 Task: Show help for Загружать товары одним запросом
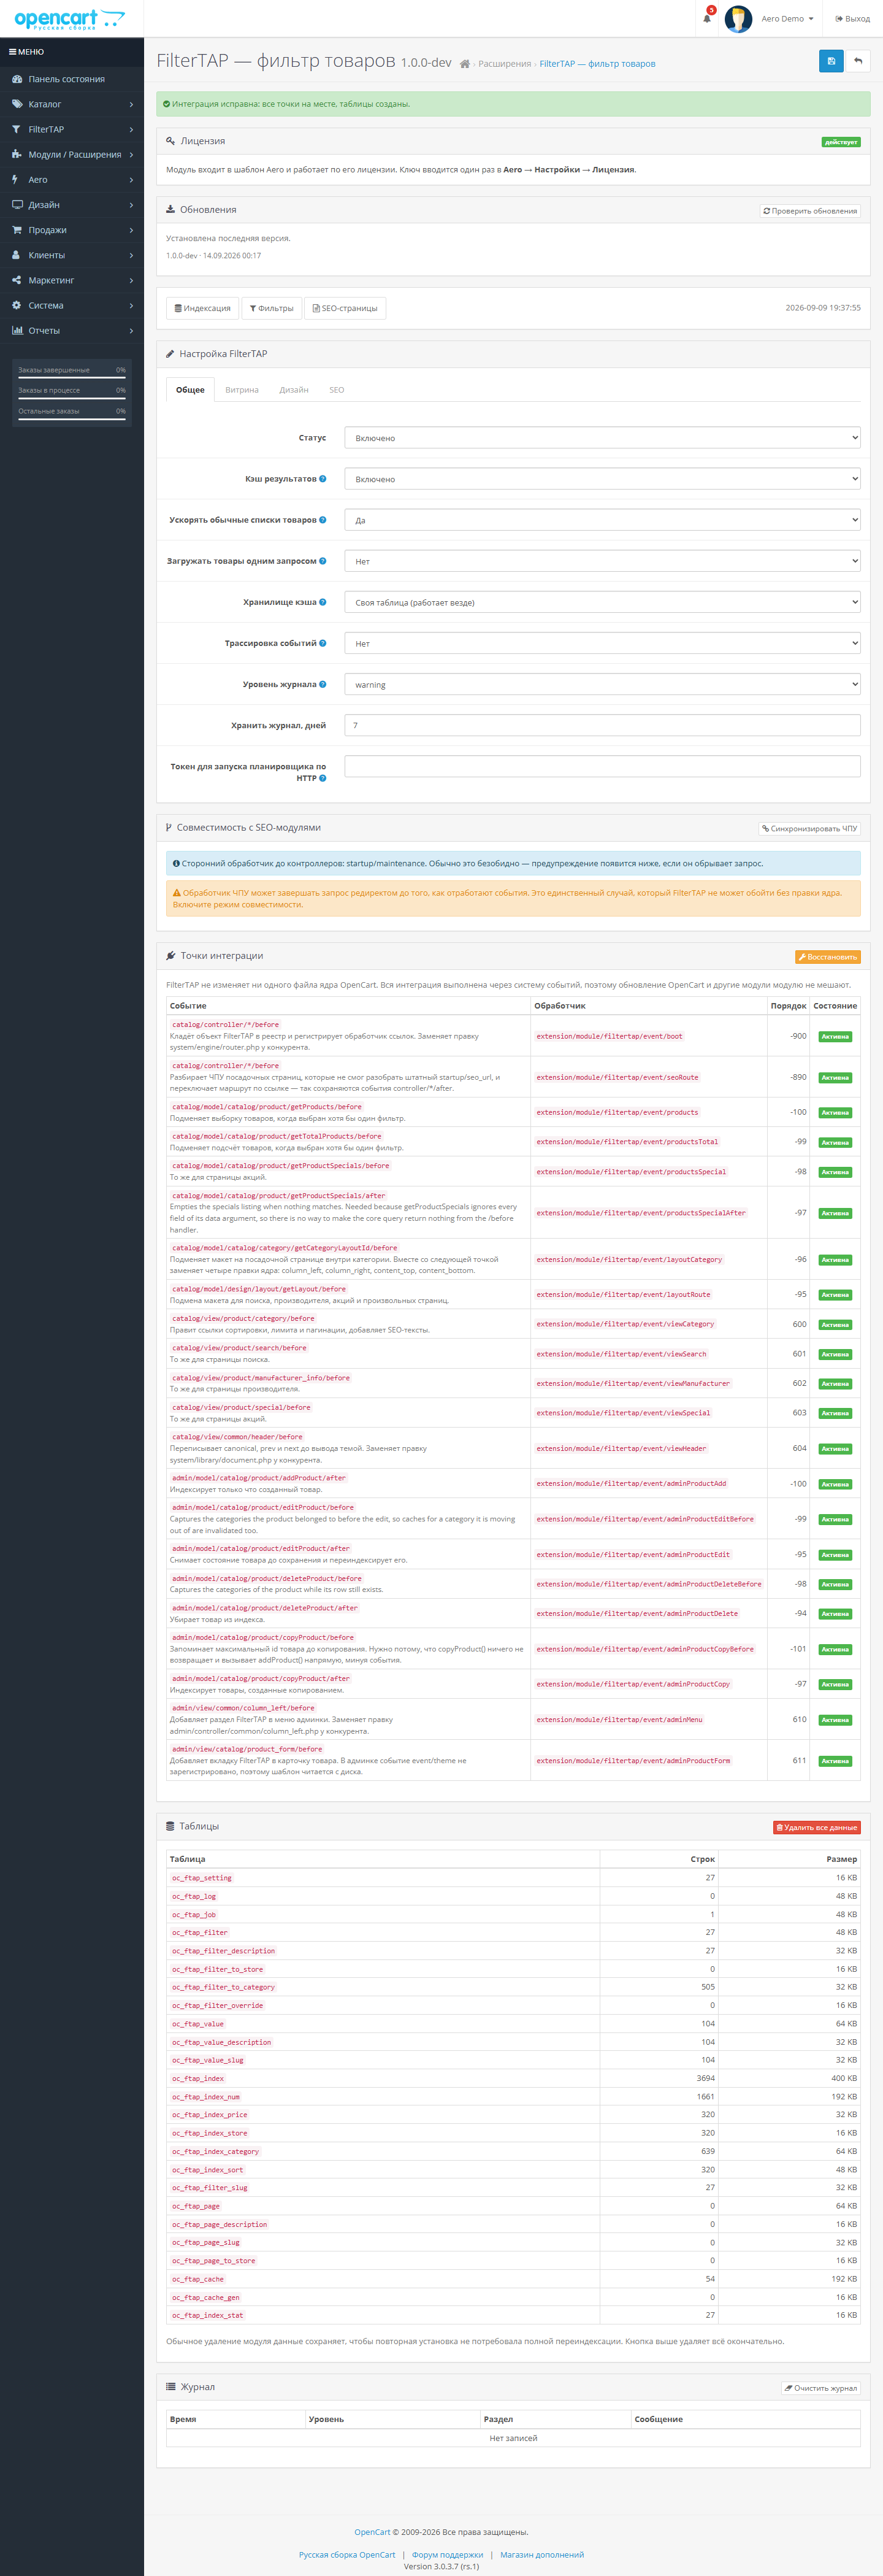[x=322, y=561]
